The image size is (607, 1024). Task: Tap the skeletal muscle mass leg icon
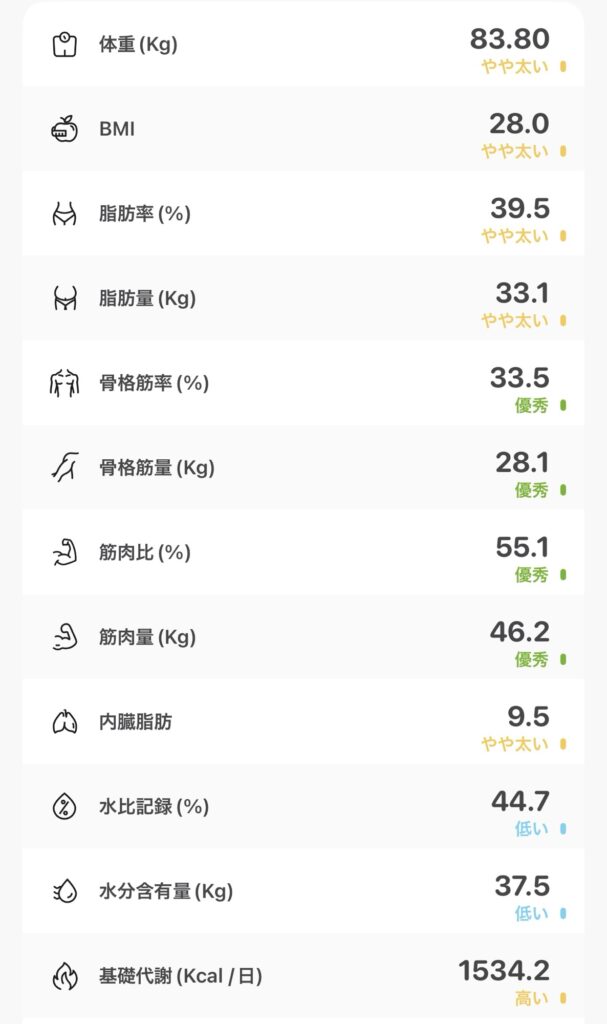[x=65, y=467]
